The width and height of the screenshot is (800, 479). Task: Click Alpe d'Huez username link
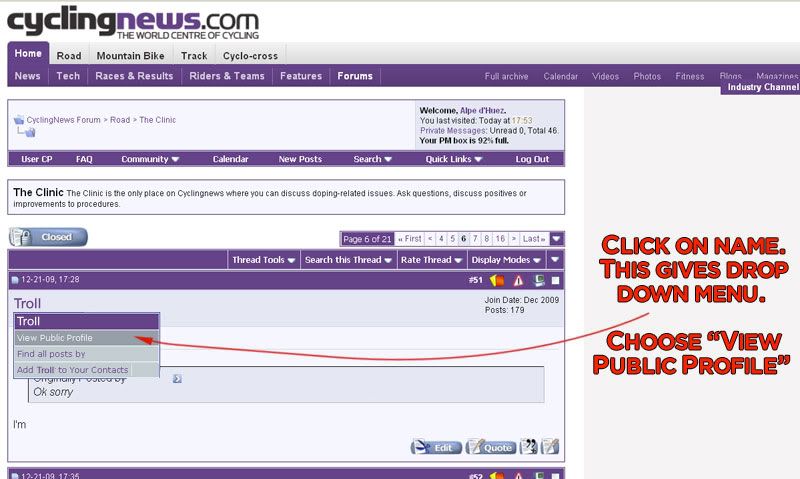click(482, 110)
